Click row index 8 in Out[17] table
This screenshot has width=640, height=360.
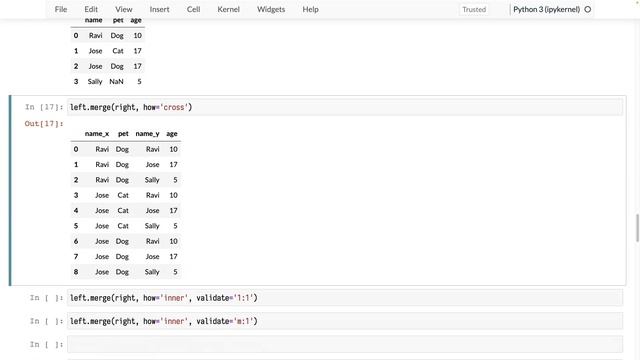coord(76,272)
